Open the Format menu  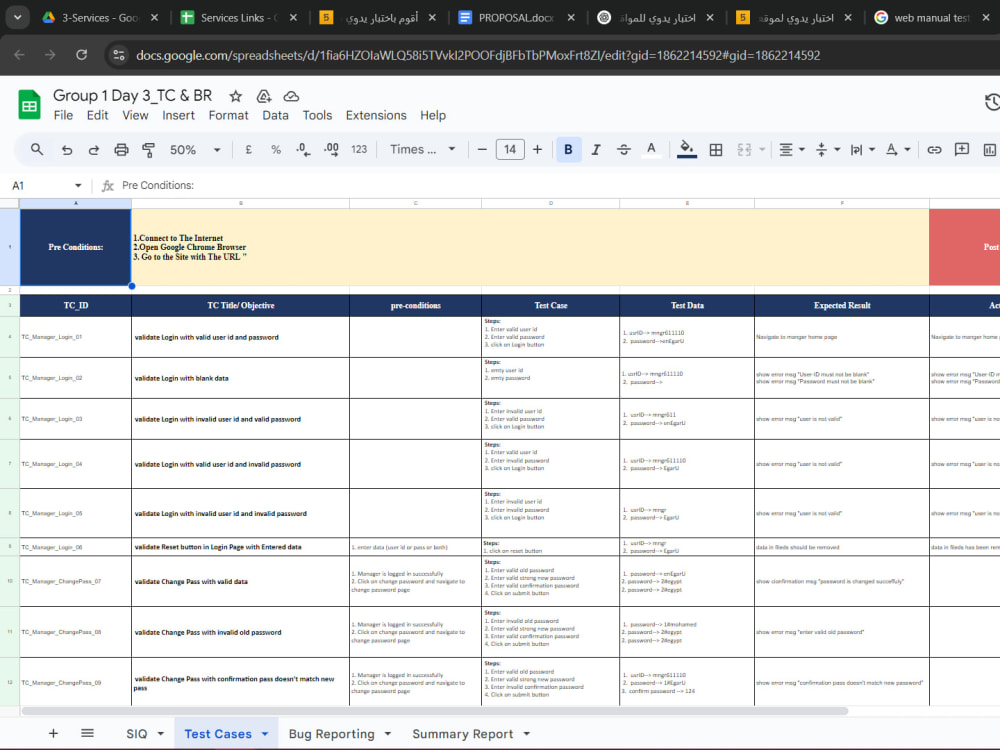[x=228, y=115]
